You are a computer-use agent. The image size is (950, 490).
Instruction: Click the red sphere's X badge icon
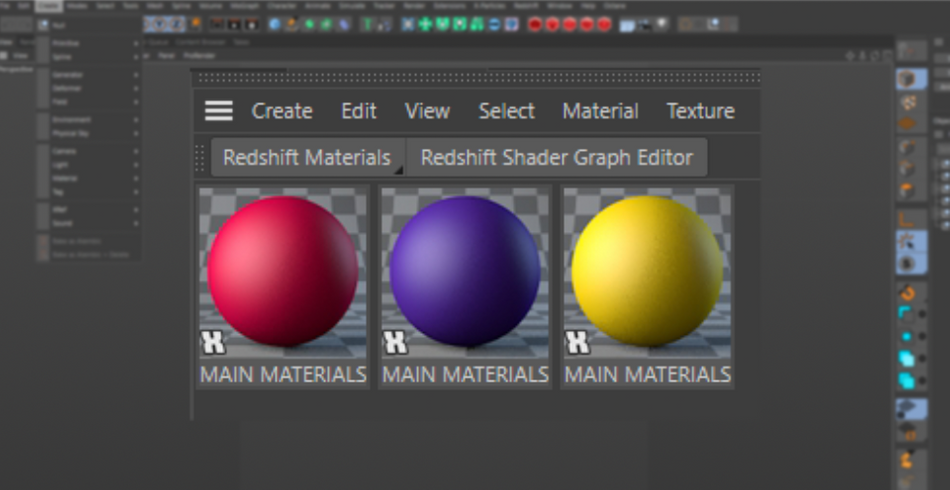[x=213, y=343]
